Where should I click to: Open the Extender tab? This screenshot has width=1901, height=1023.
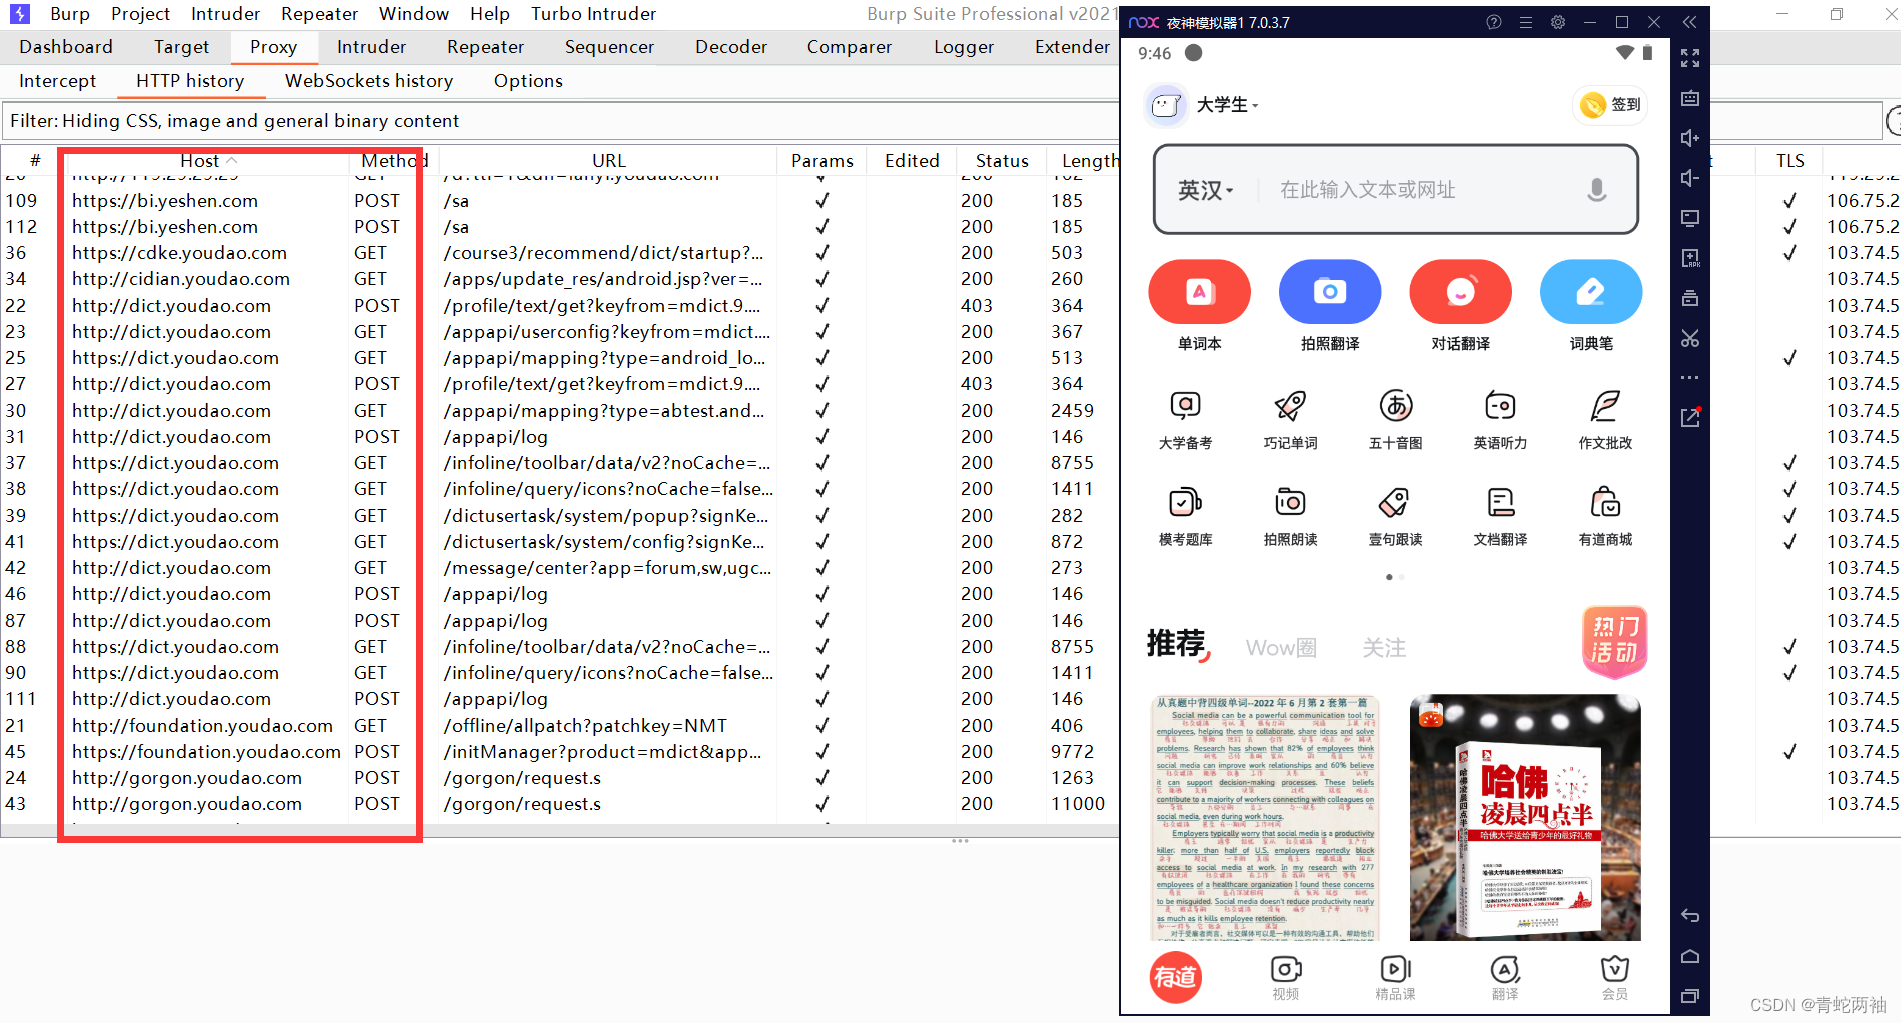1072,47
